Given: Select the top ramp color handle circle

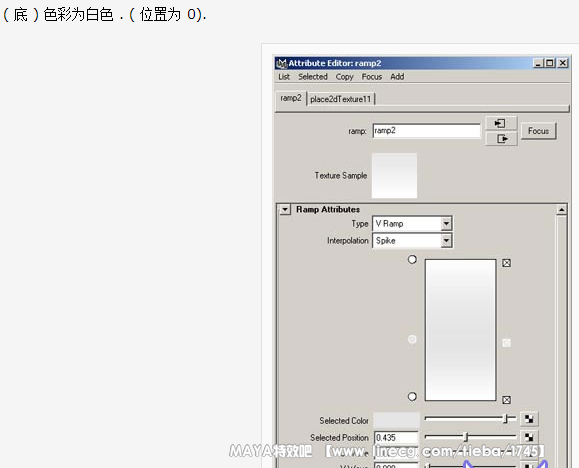Looking at the screenshot, I should tap(412, 260).
